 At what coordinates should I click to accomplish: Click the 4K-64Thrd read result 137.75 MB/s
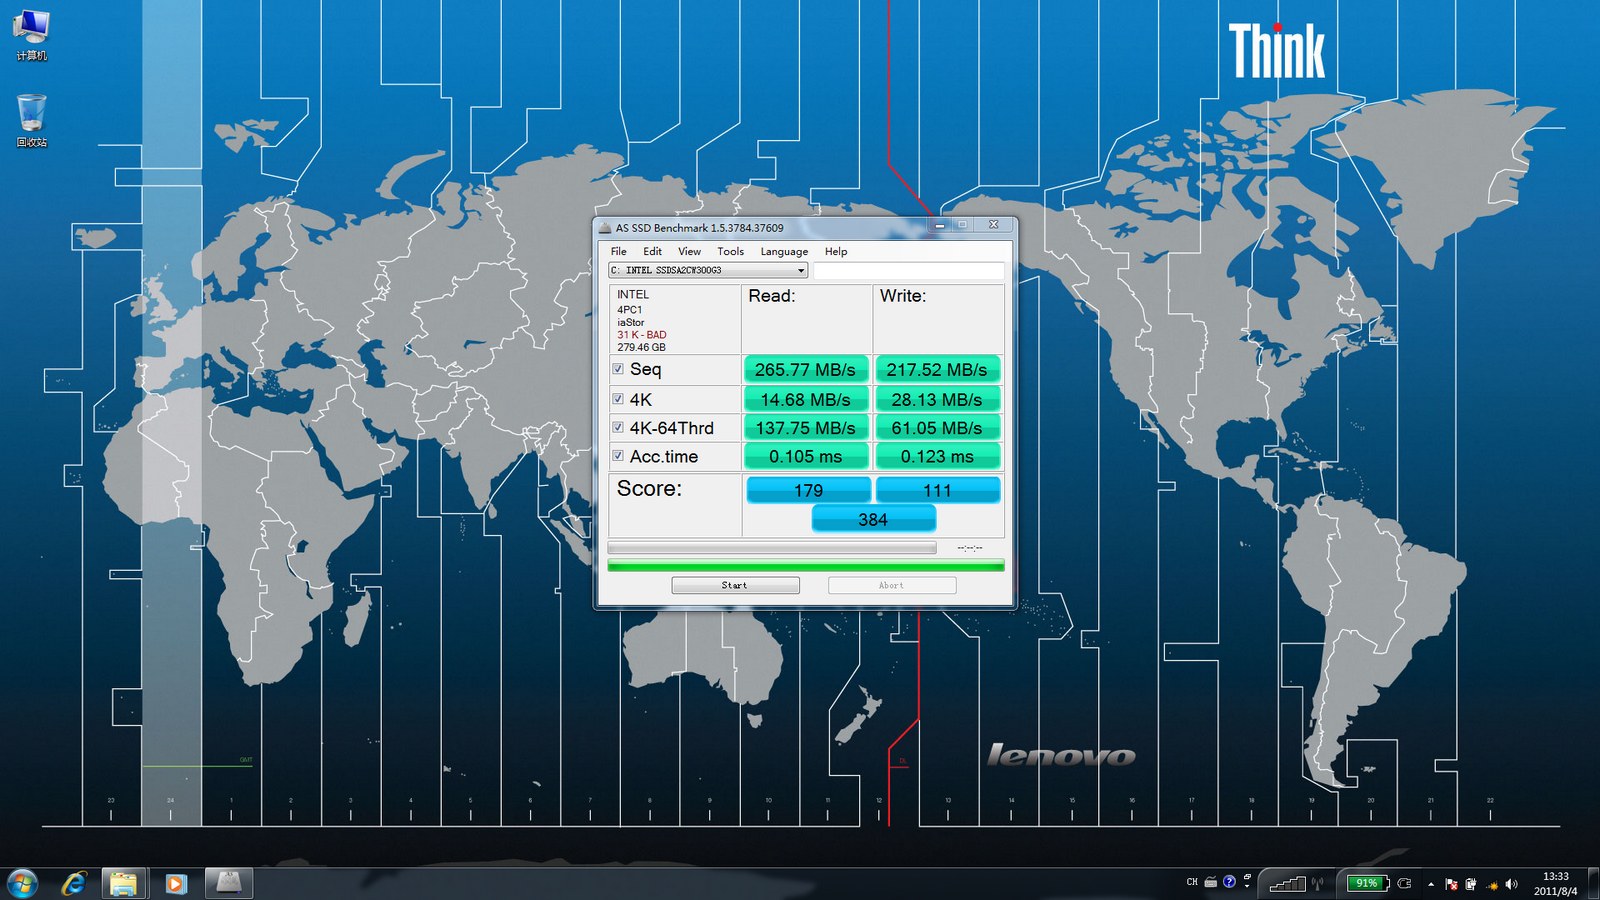pyautogui.click(x=806, y=427)
